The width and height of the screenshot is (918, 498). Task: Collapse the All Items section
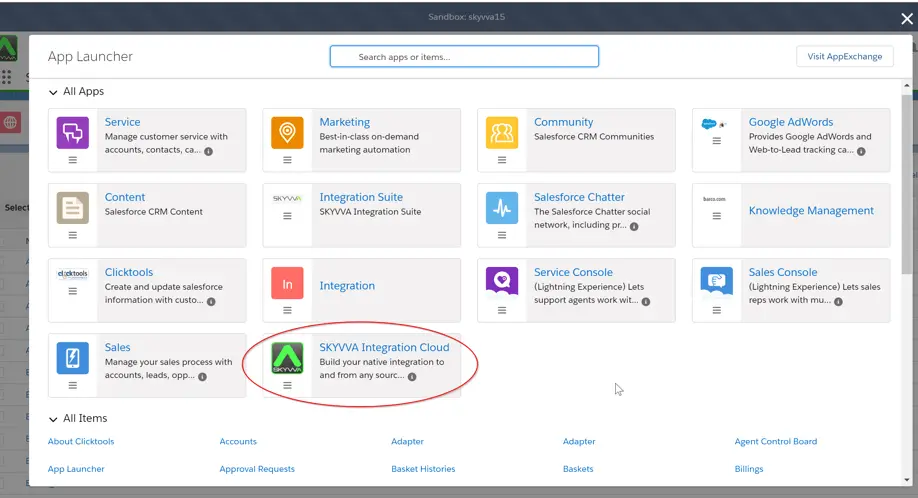tap(53, 419)
